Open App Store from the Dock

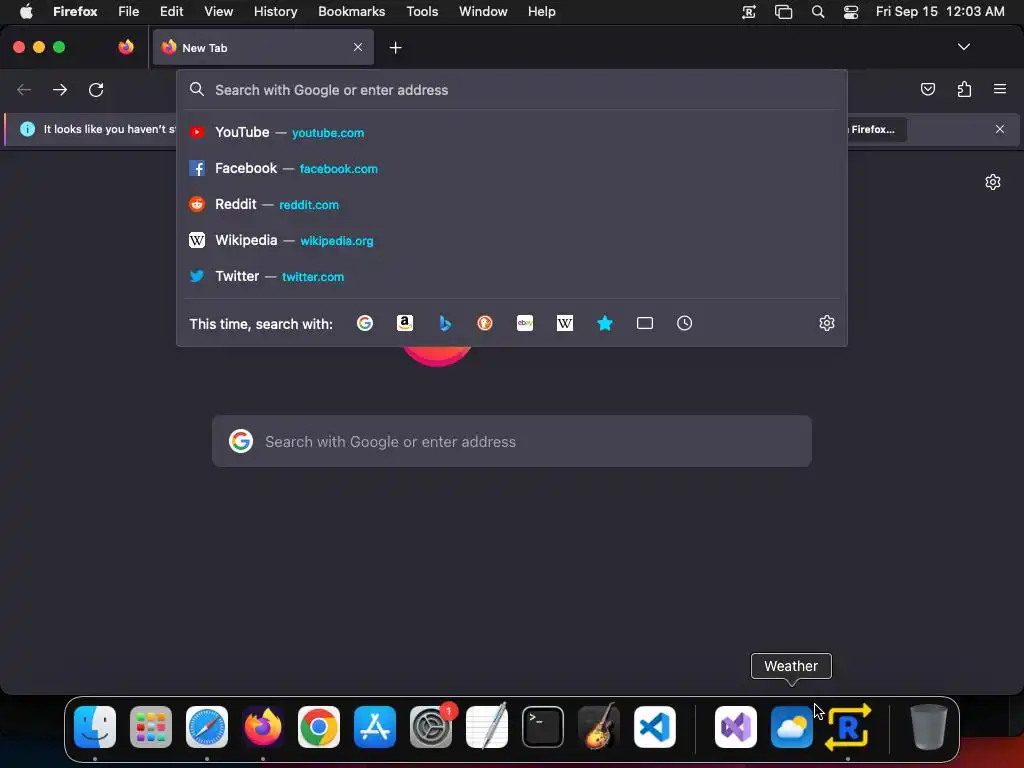[x=375, y=727]
